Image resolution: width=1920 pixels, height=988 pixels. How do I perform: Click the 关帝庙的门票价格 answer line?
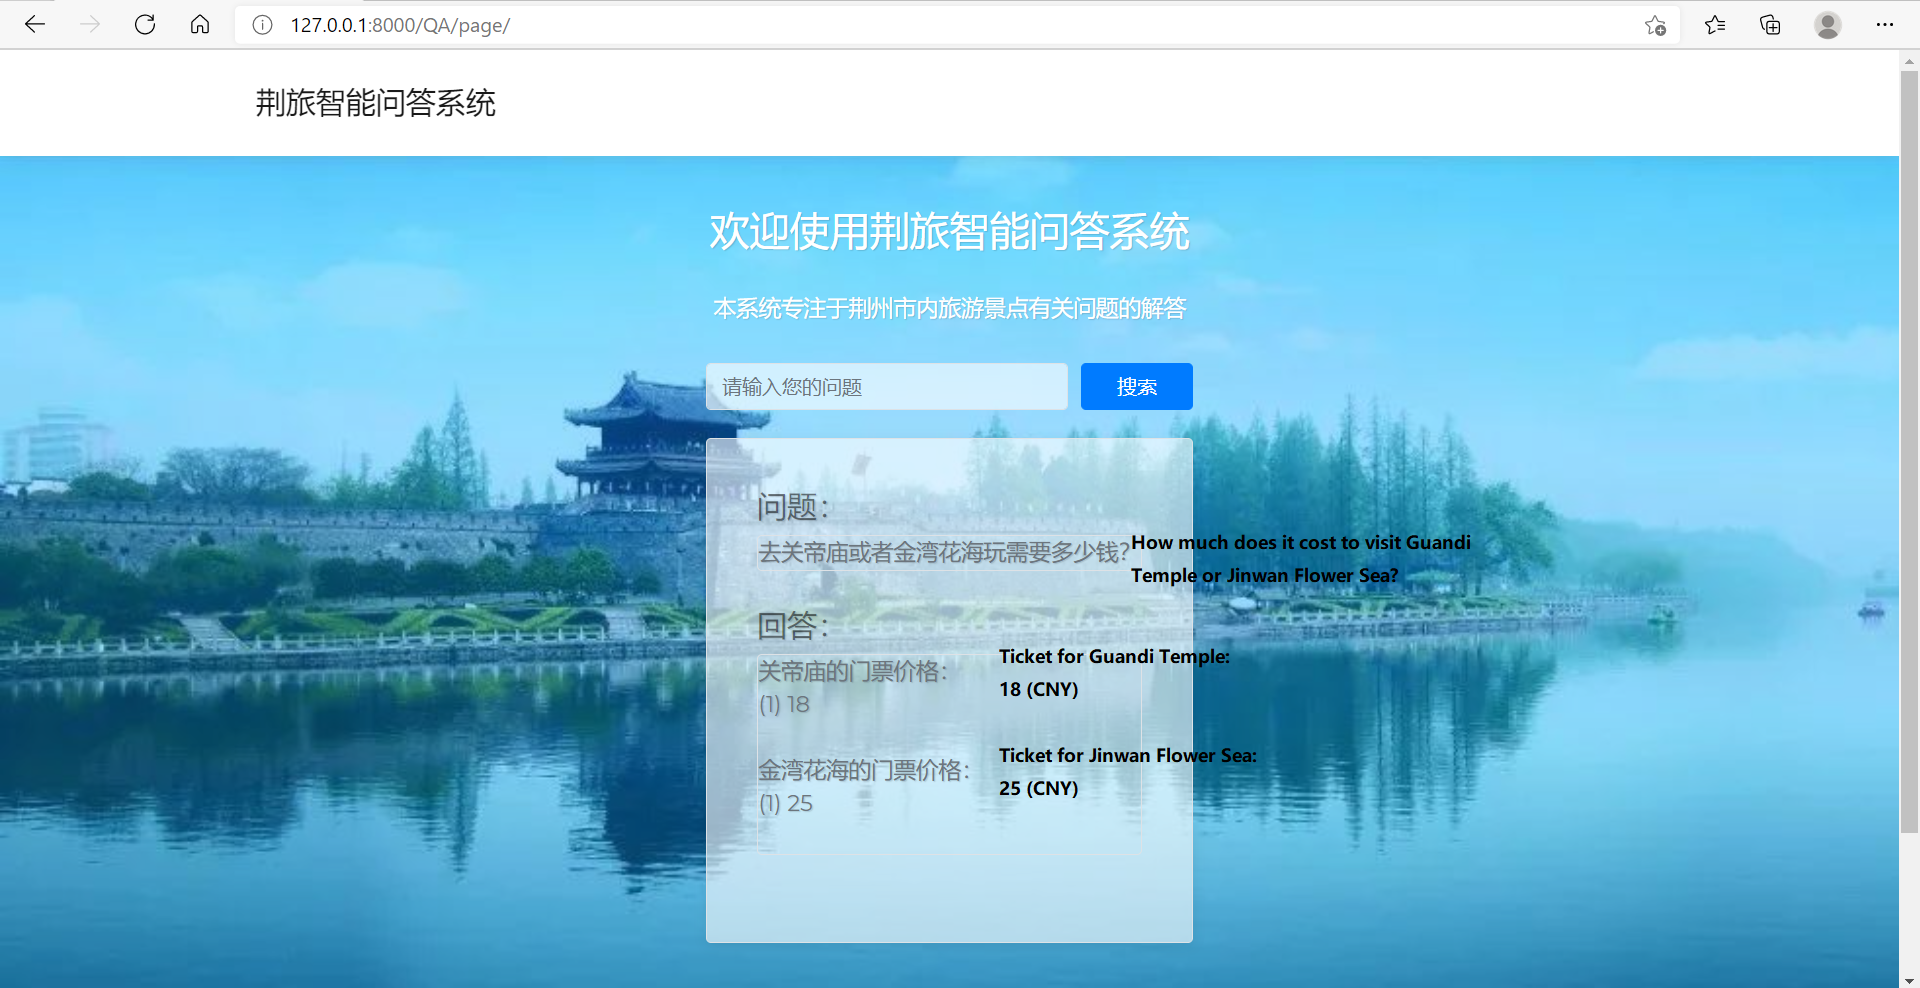pos(852,671)
